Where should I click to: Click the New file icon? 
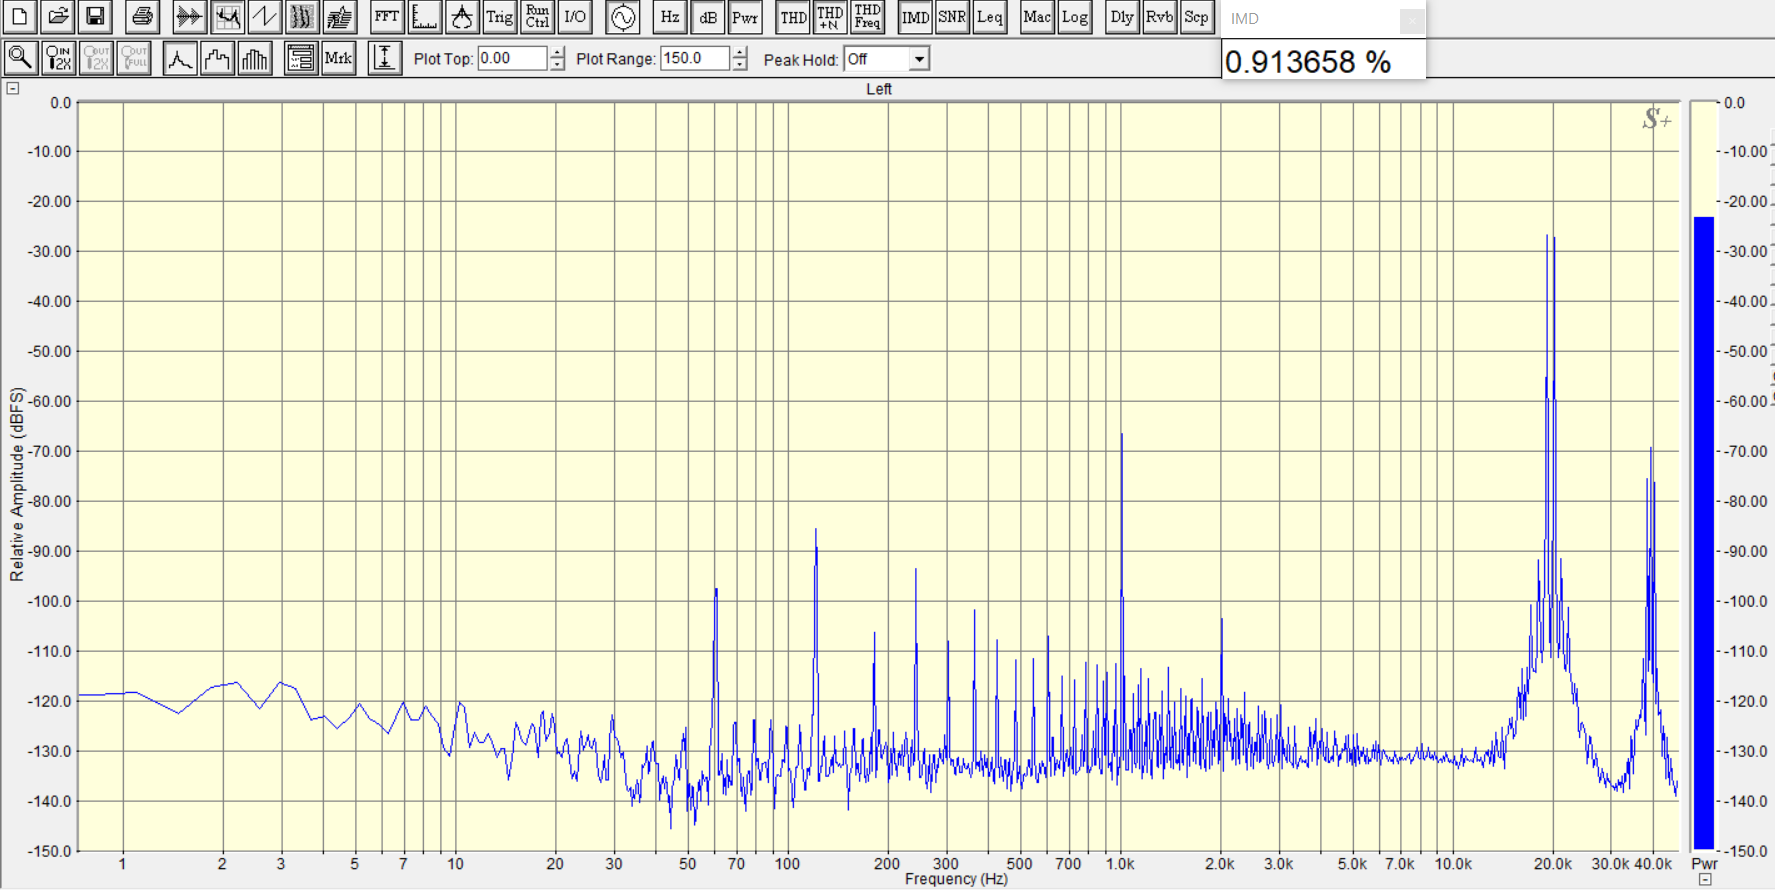point(20,17)
